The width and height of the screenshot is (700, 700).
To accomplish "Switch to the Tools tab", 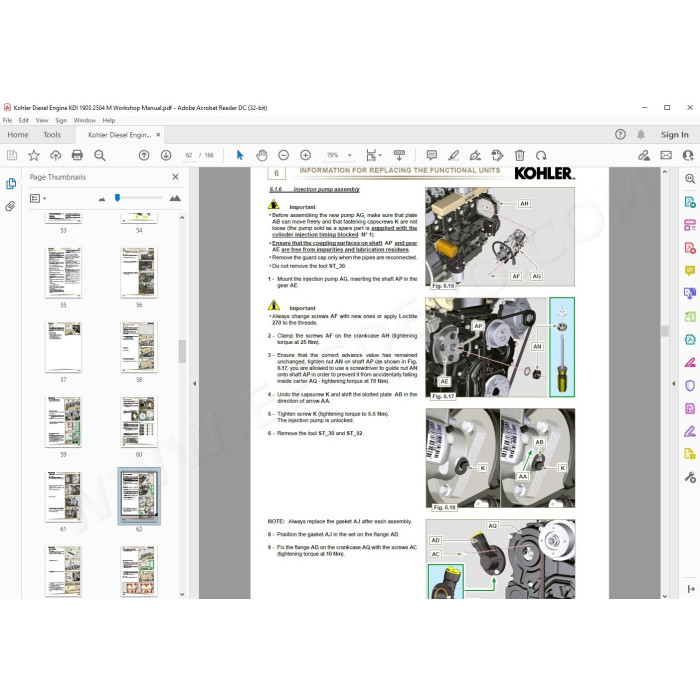I will coord(52,134).
